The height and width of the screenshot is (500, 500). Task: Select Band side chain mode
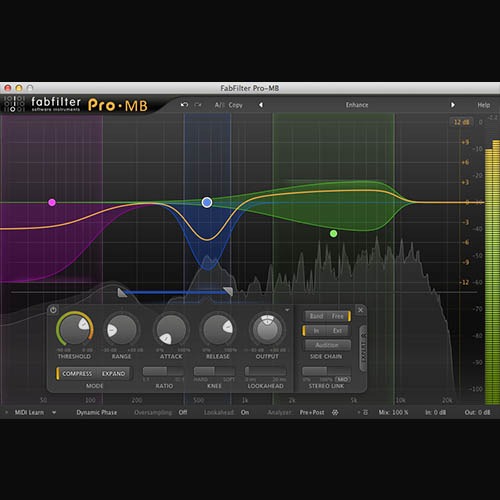[316, 316]
